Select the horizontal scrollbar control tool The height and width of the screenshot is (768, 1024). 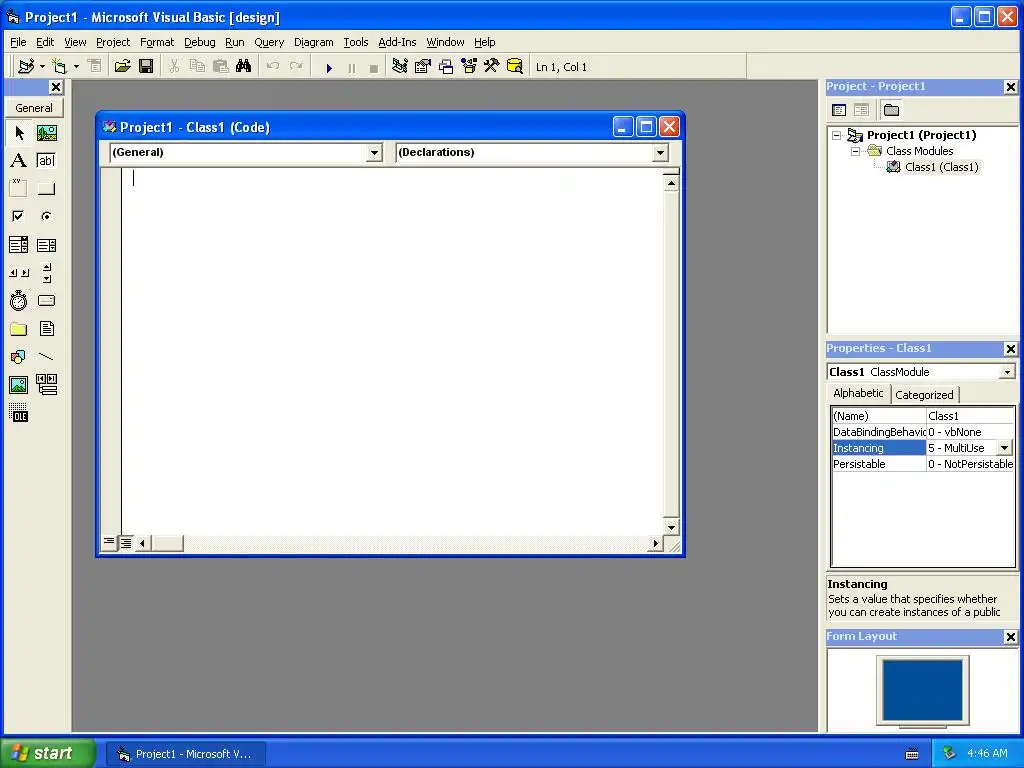click(x=19, y=273)
